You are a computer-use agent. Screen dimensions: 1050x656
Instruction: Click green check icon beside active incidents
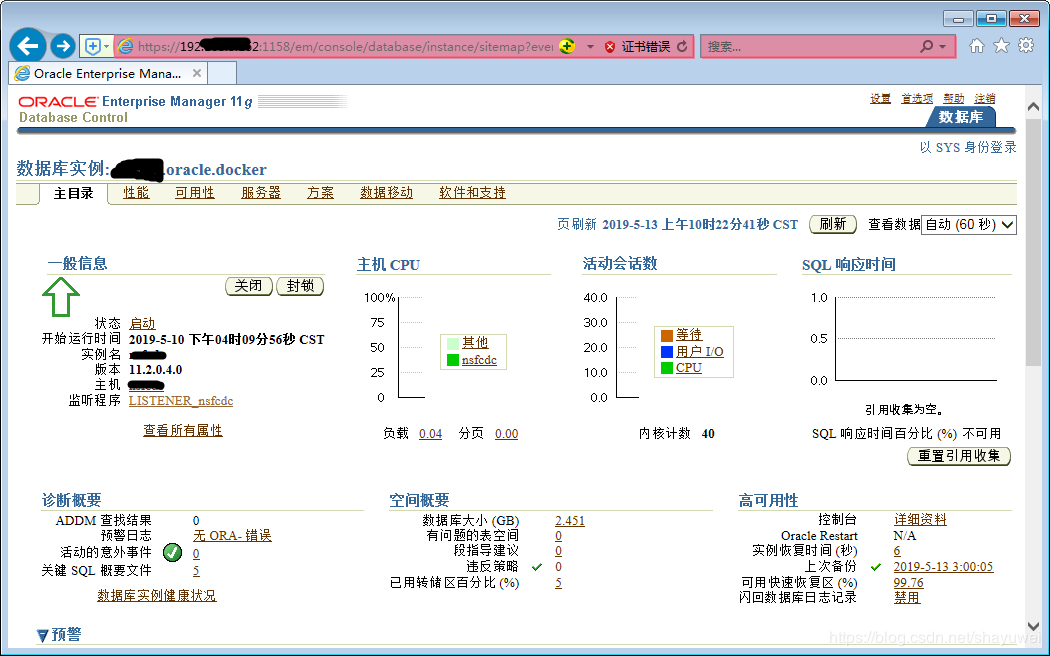pyautogui.click(x=172, y=552)
